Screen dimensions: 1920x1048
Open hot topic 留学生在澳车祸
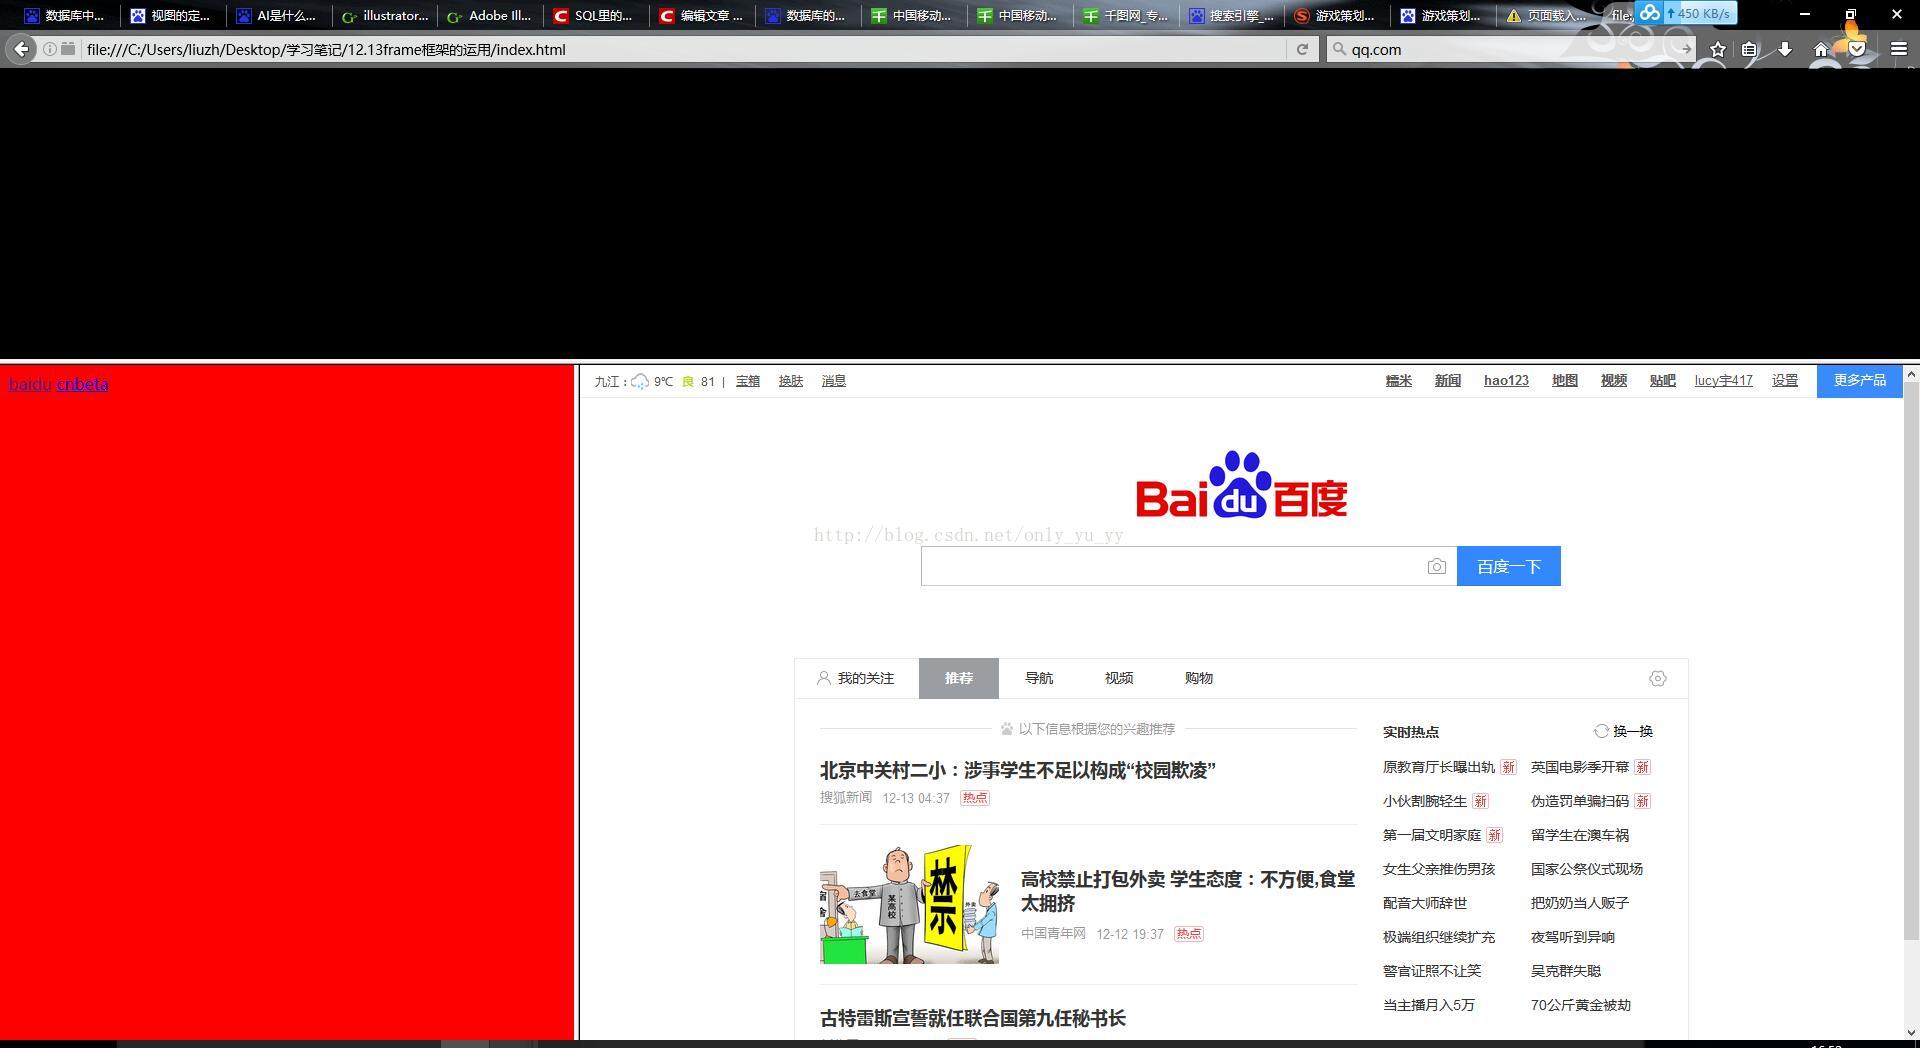tap(1580, 836)
